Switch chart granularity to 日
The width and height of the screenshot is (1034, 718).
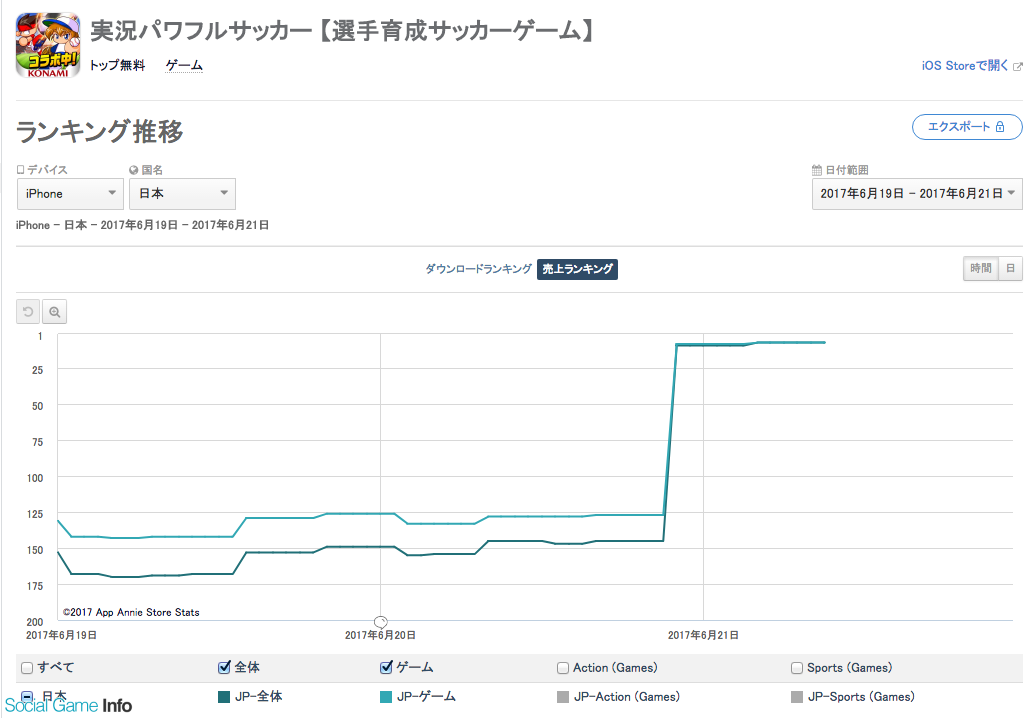pos(1010,268)
